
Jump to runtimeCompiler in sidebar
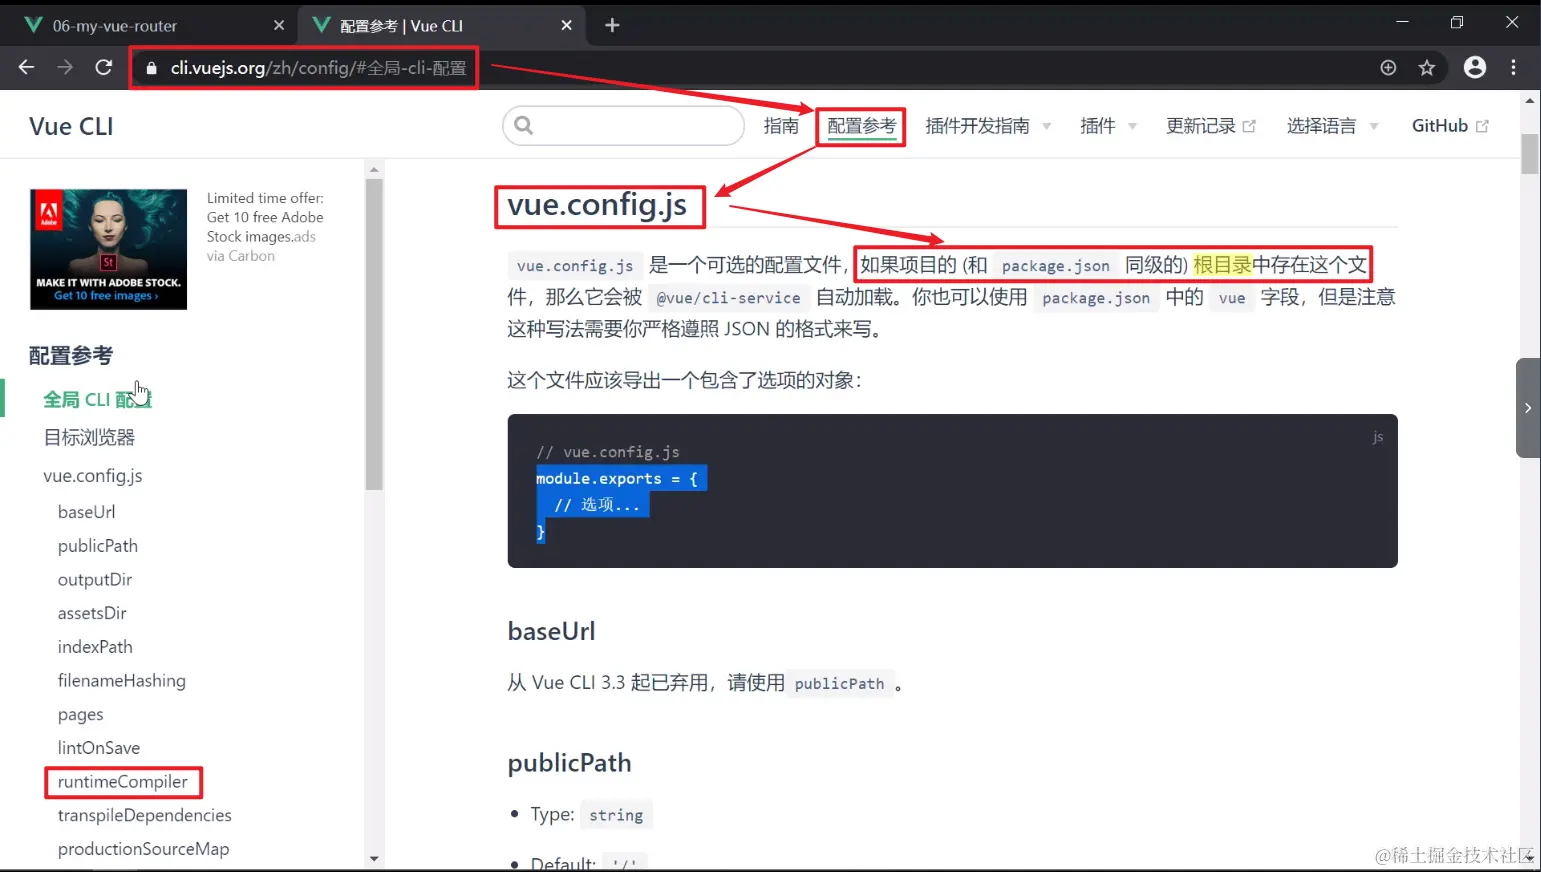(x=123, y=782)
